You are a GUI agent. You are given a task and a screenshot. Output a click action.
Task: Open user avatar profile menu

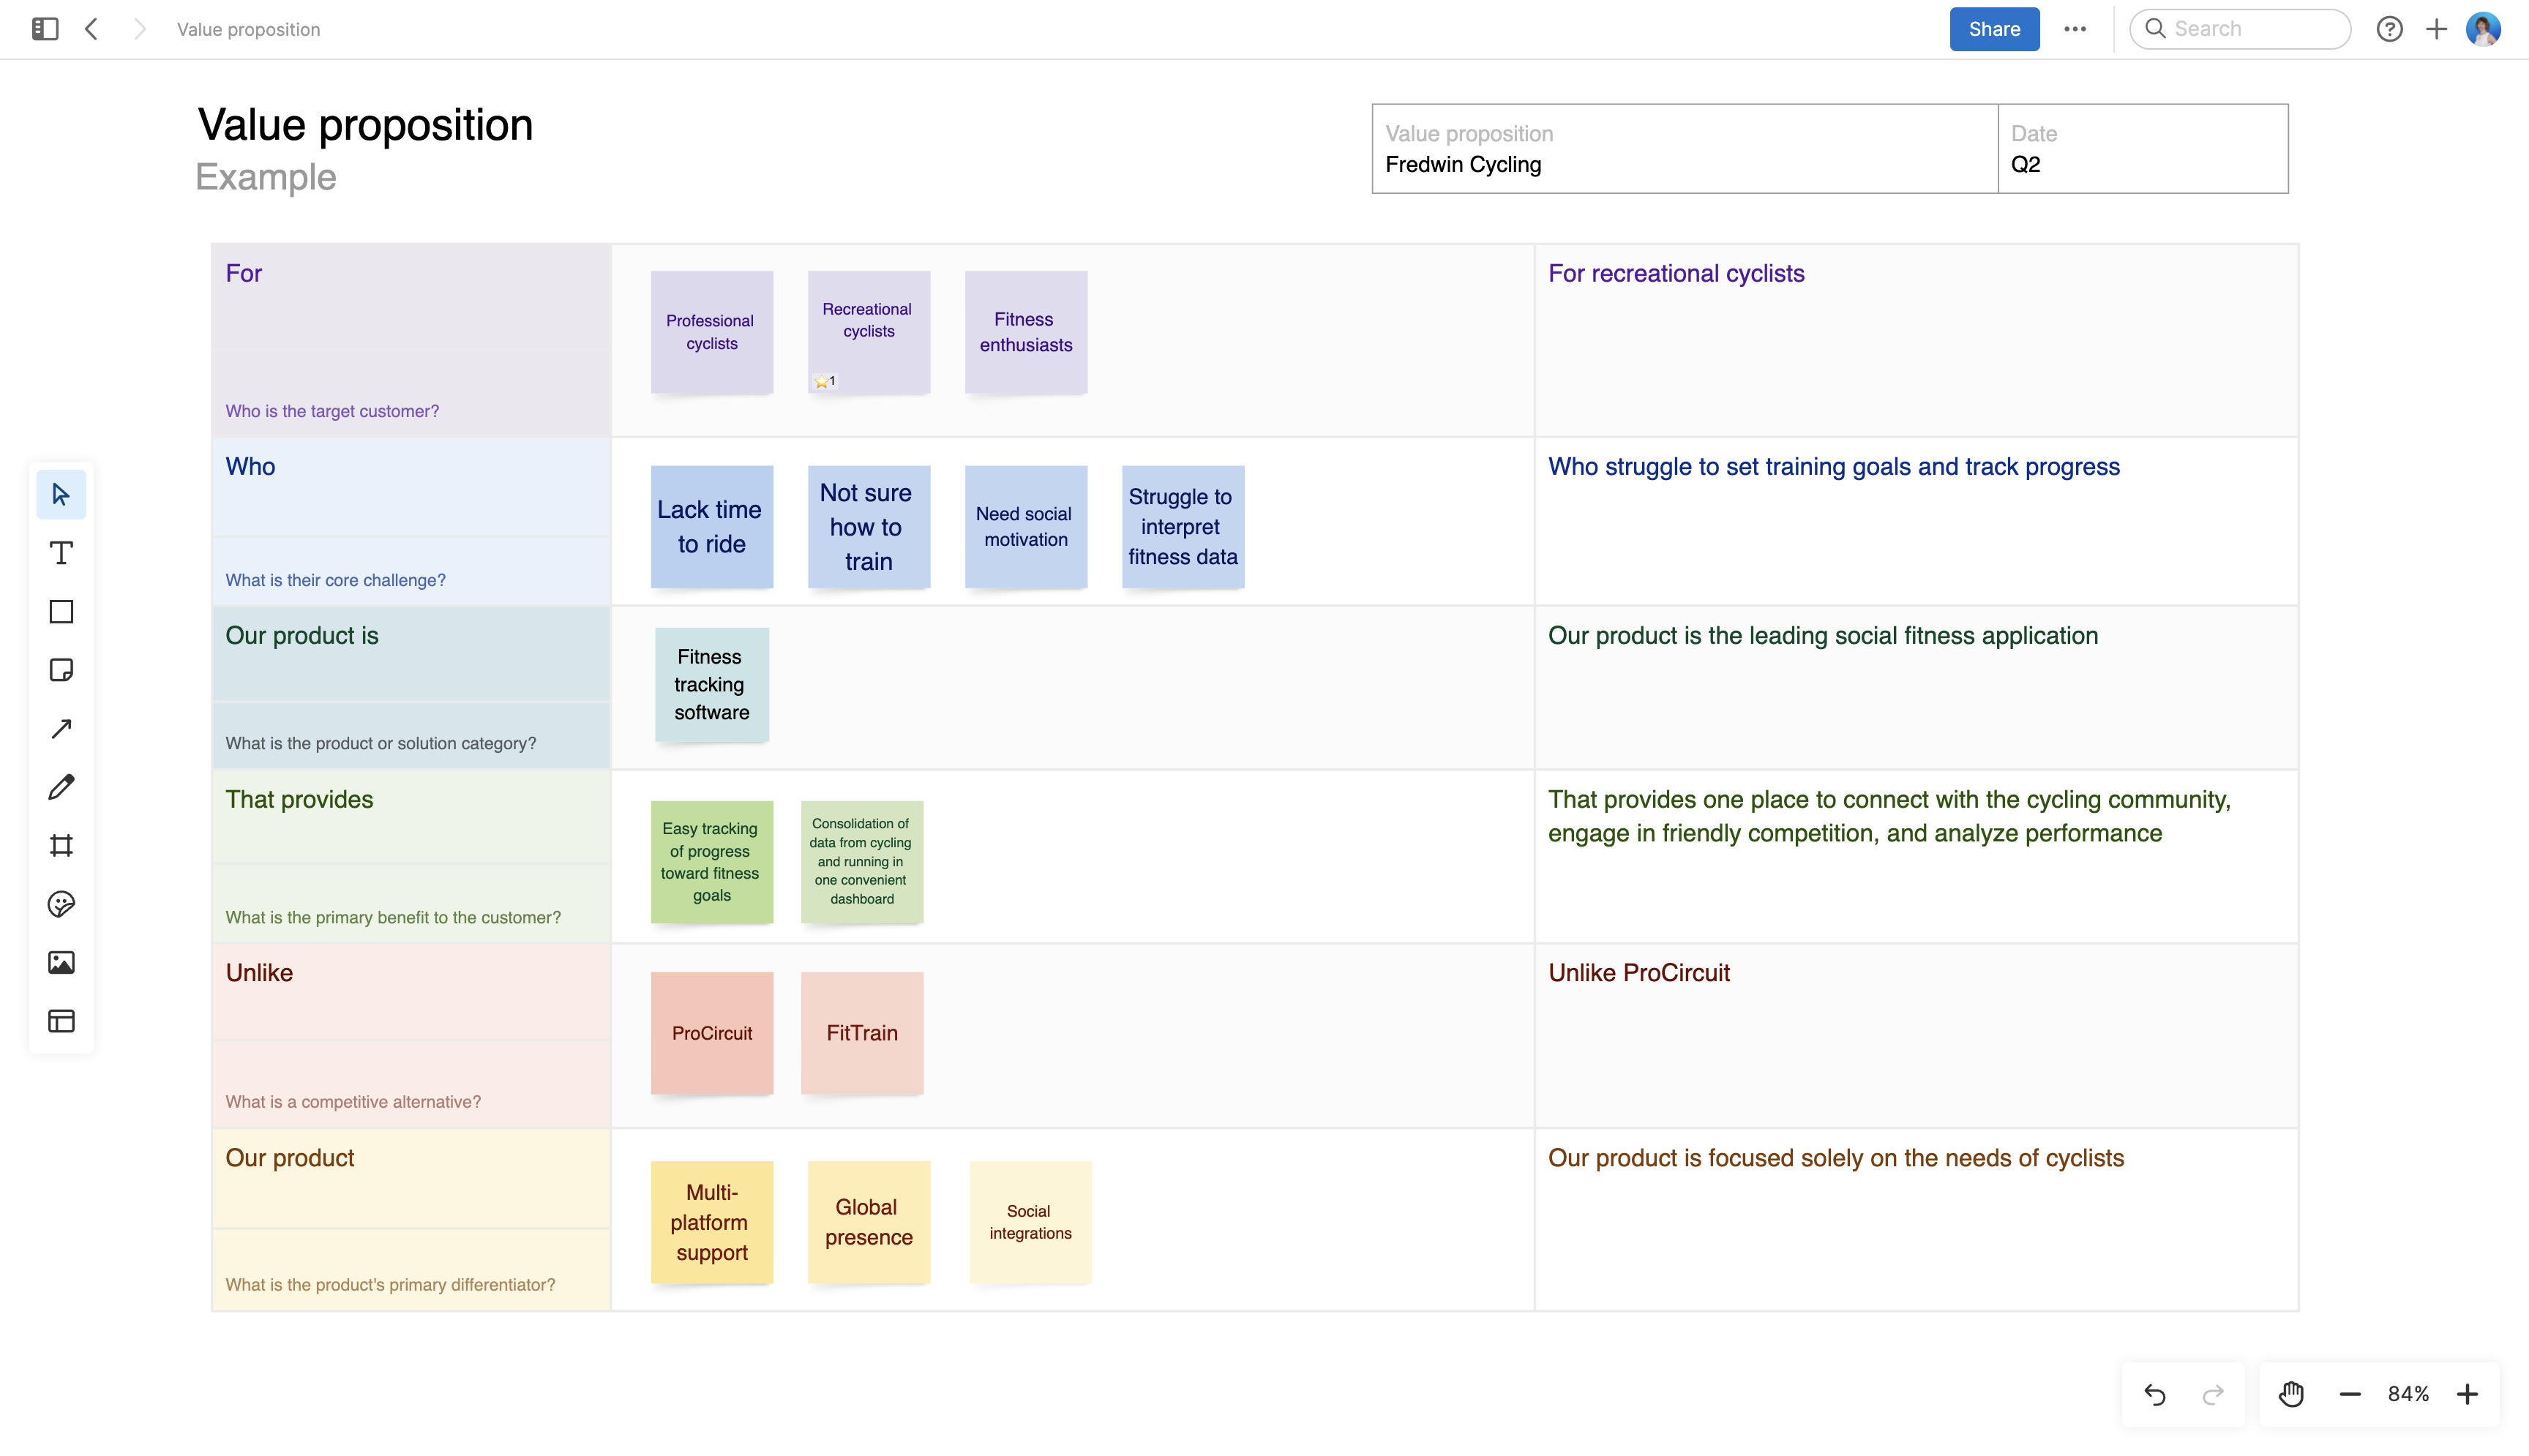click(2483, 29)
